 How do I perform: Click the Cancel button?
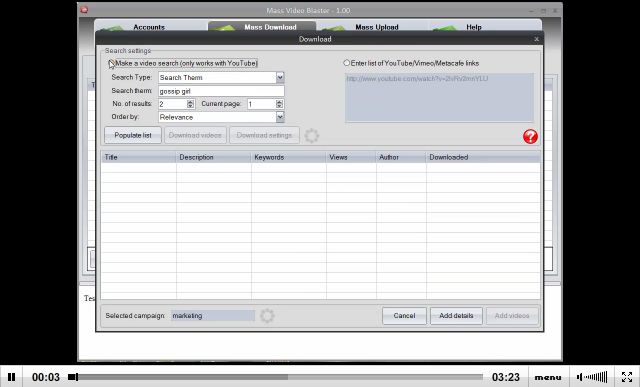pyautogui.click(x=404, y=316)
